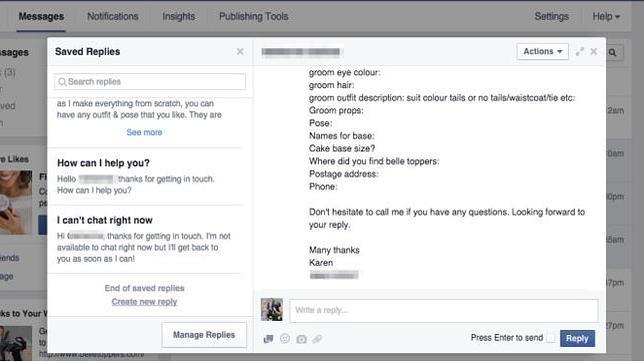The width and height of the screenshot is (644, 362).
Task: Go to Publishing Tools tab
Action: click(253, 16)
